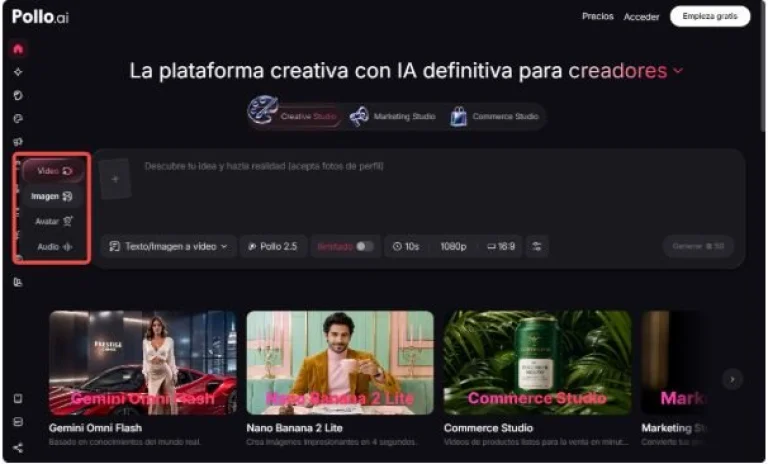This screenshot has height=464, width=768.
Task: Toggle the switch beside the red label
Action: click(364, 246)
